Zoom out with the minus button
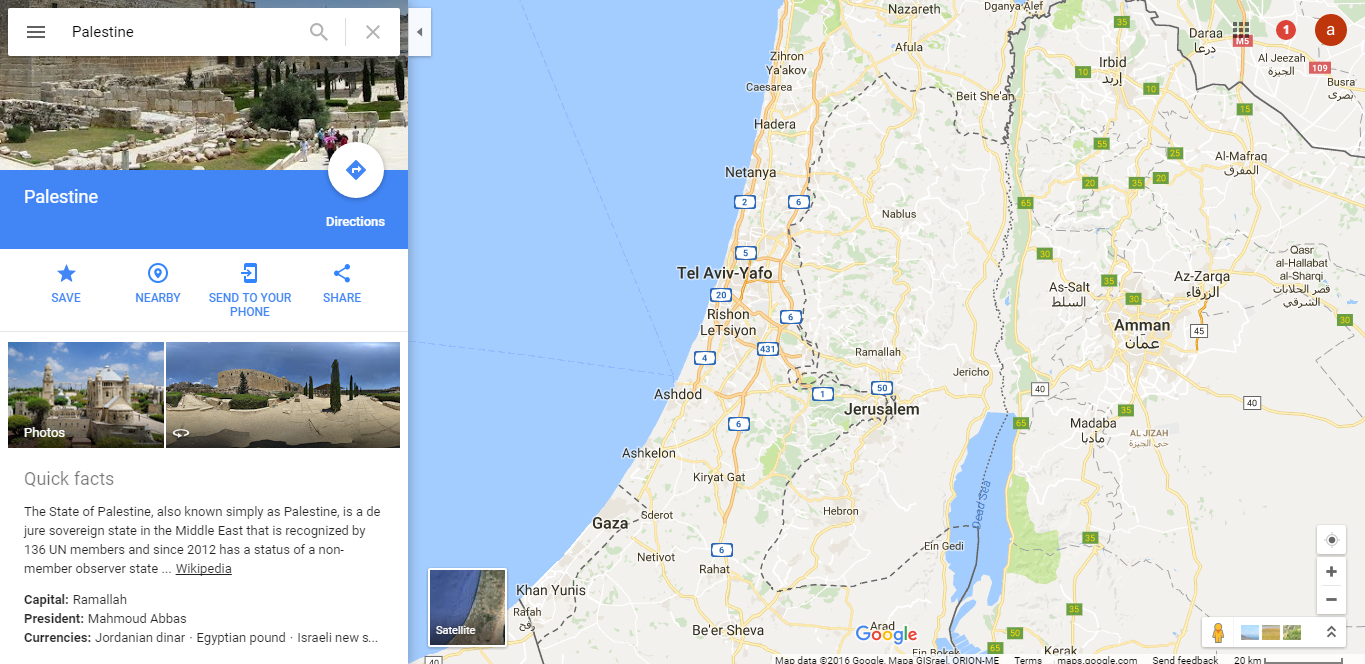Screen dimensions: 1365x664 click(x=1331, y=600)
